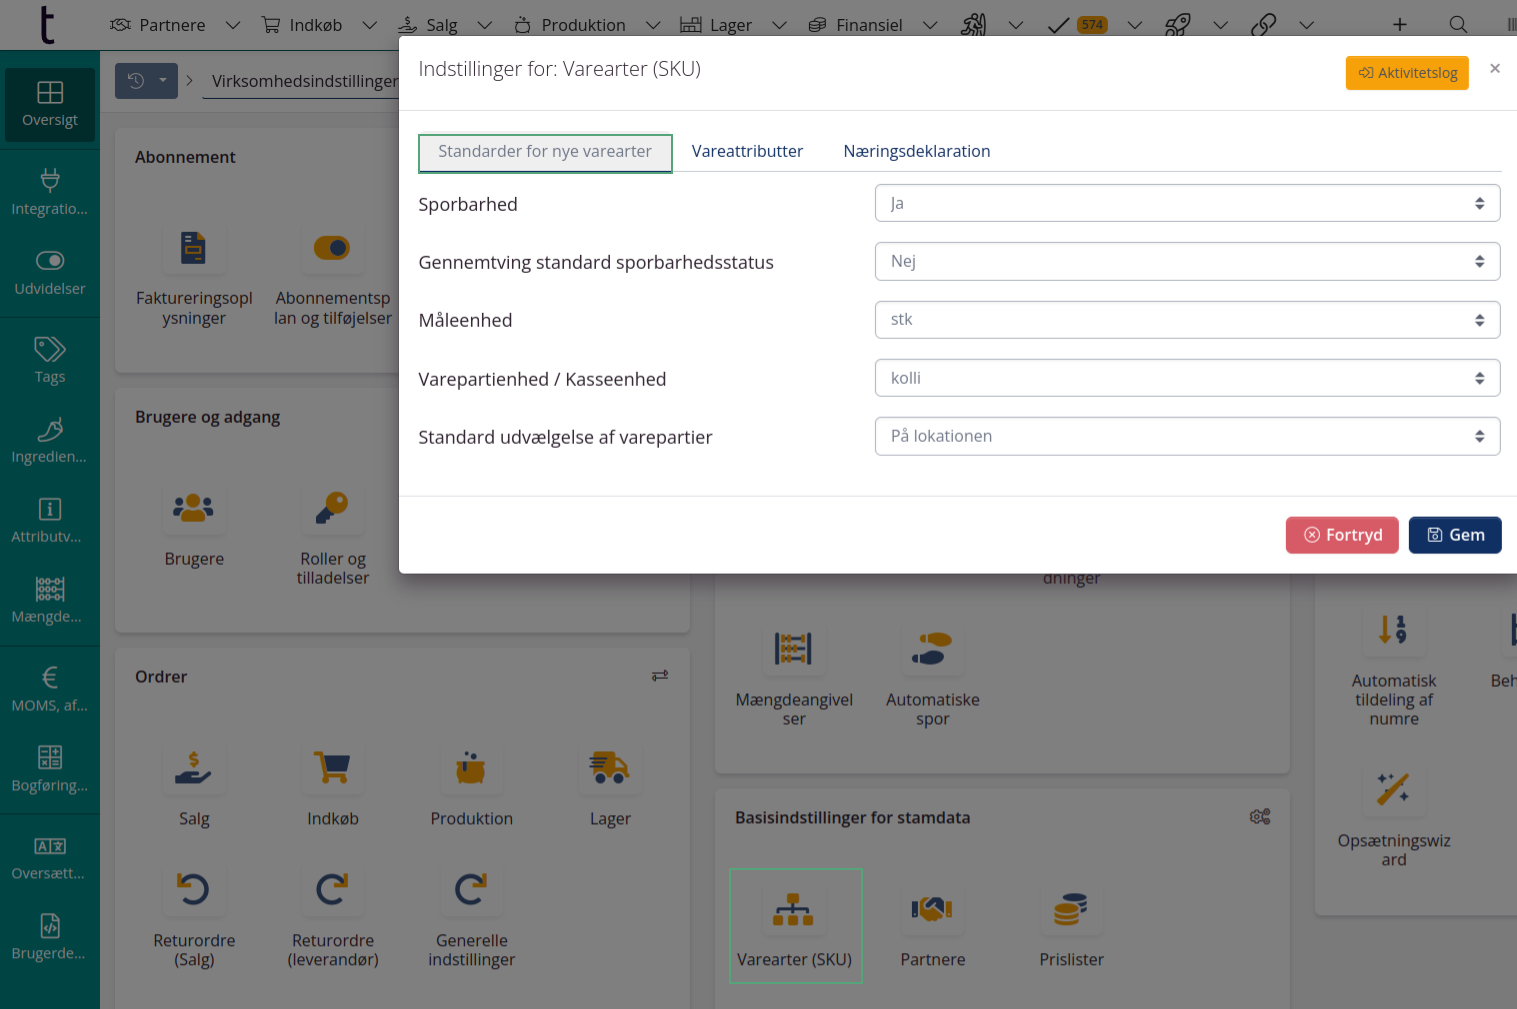The image size is (1517, 1009).
Task: Open the Aktivitetslog button
Action: (1406, 73)
